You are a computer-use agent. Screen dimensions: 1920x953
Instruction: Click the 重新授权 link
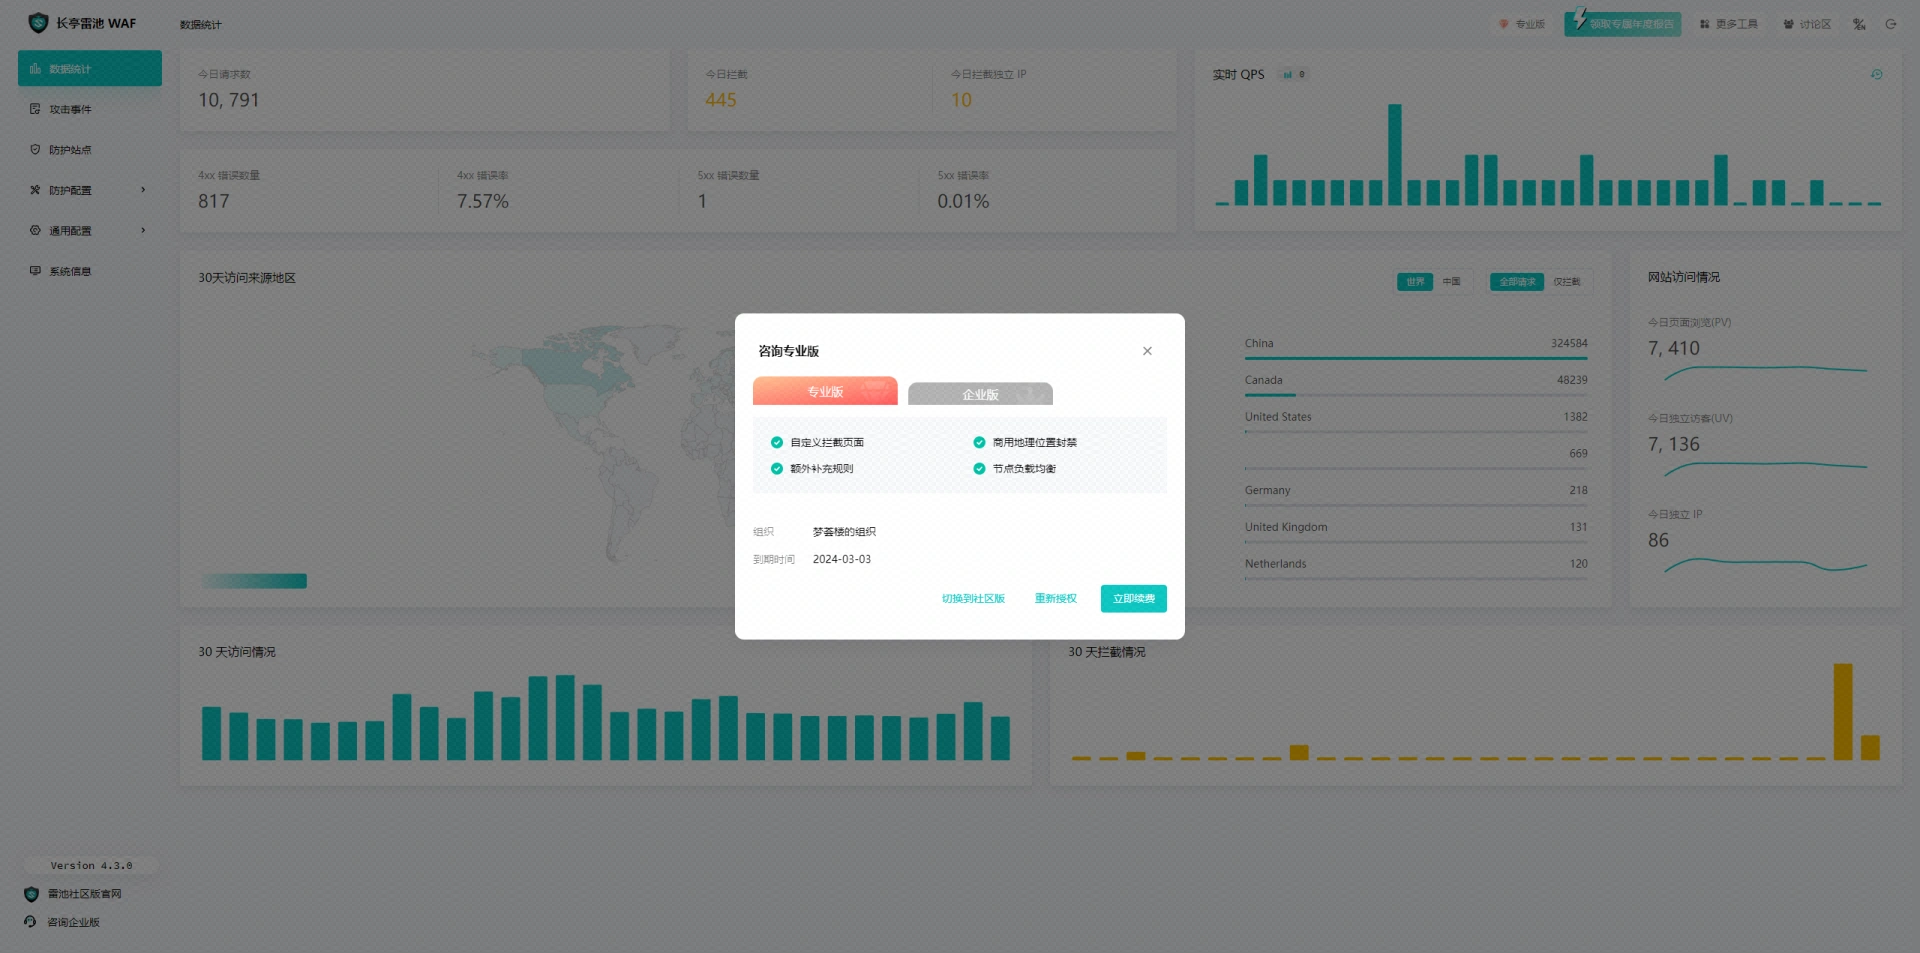pos(1055,598)
